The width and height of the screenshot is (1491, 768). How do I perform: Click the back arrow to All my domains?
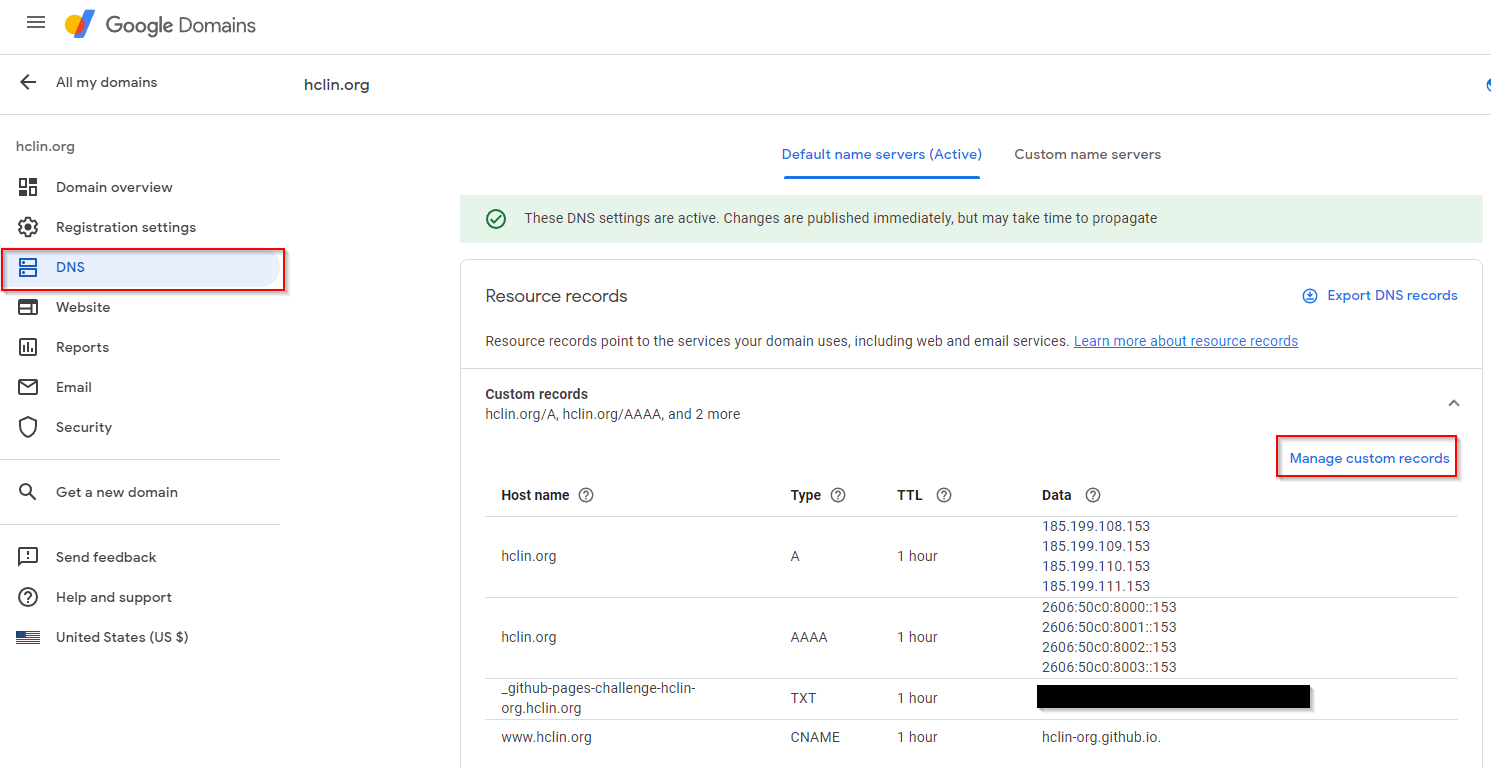28,82
